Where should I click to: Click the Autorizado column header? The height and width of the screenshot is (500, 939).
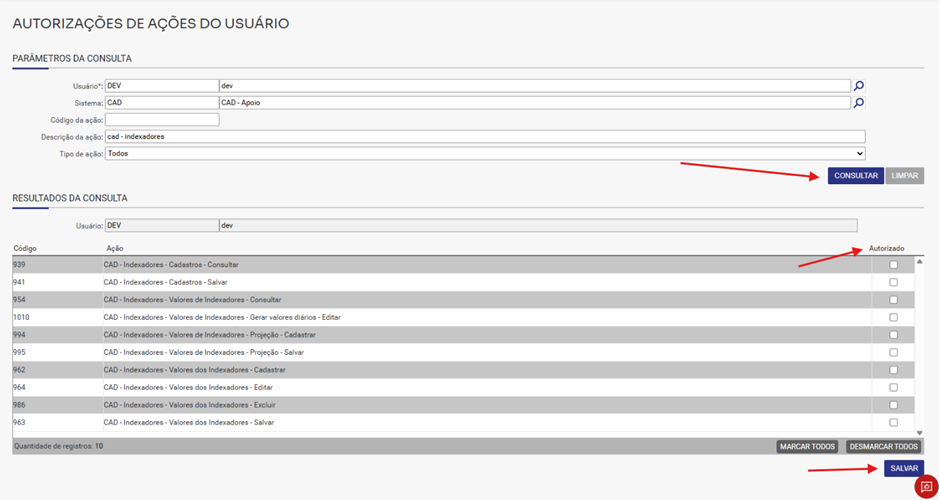point(887,248)
